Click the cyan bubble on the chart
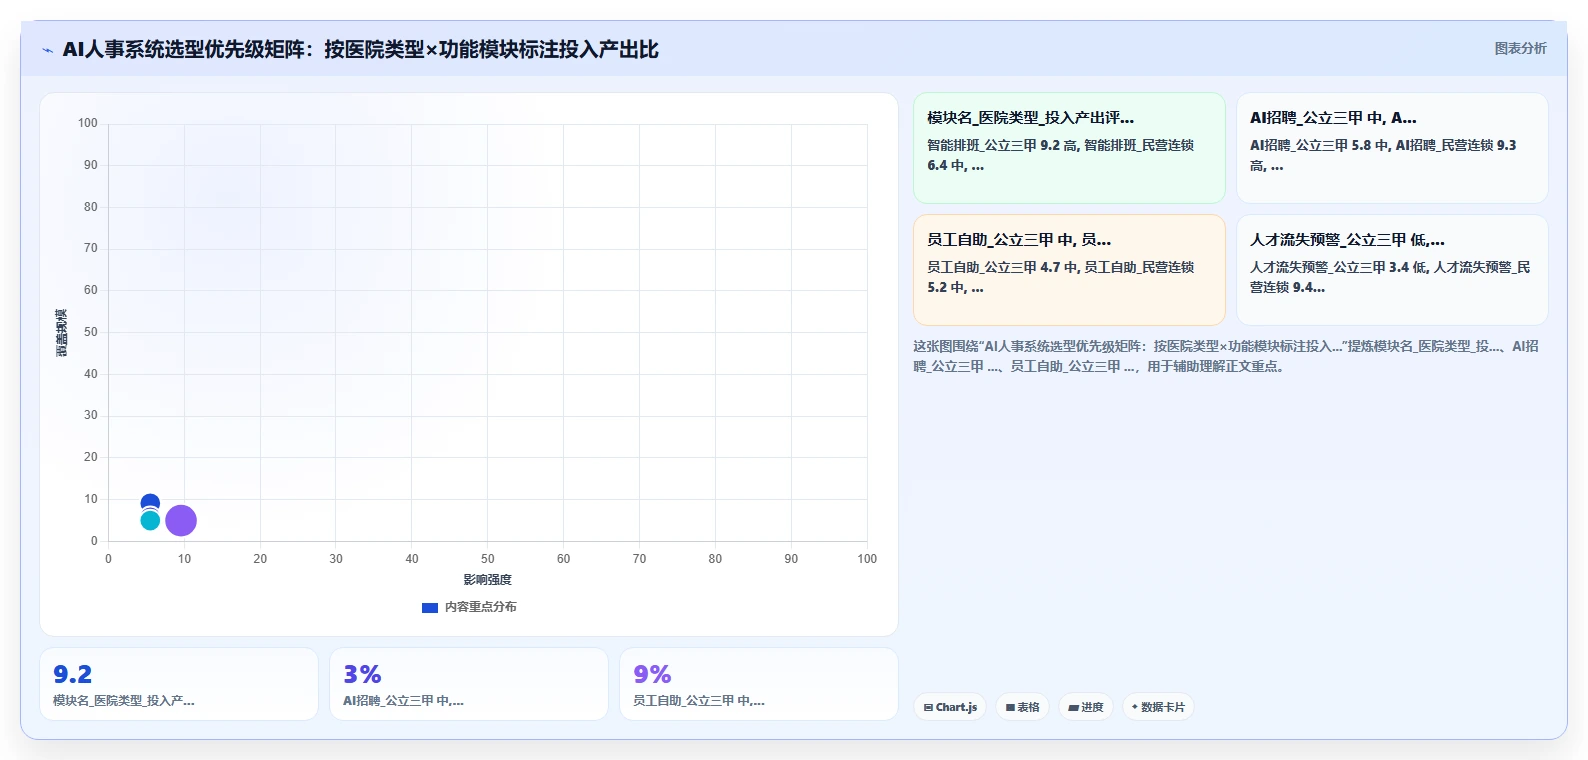 click(150, 520)
